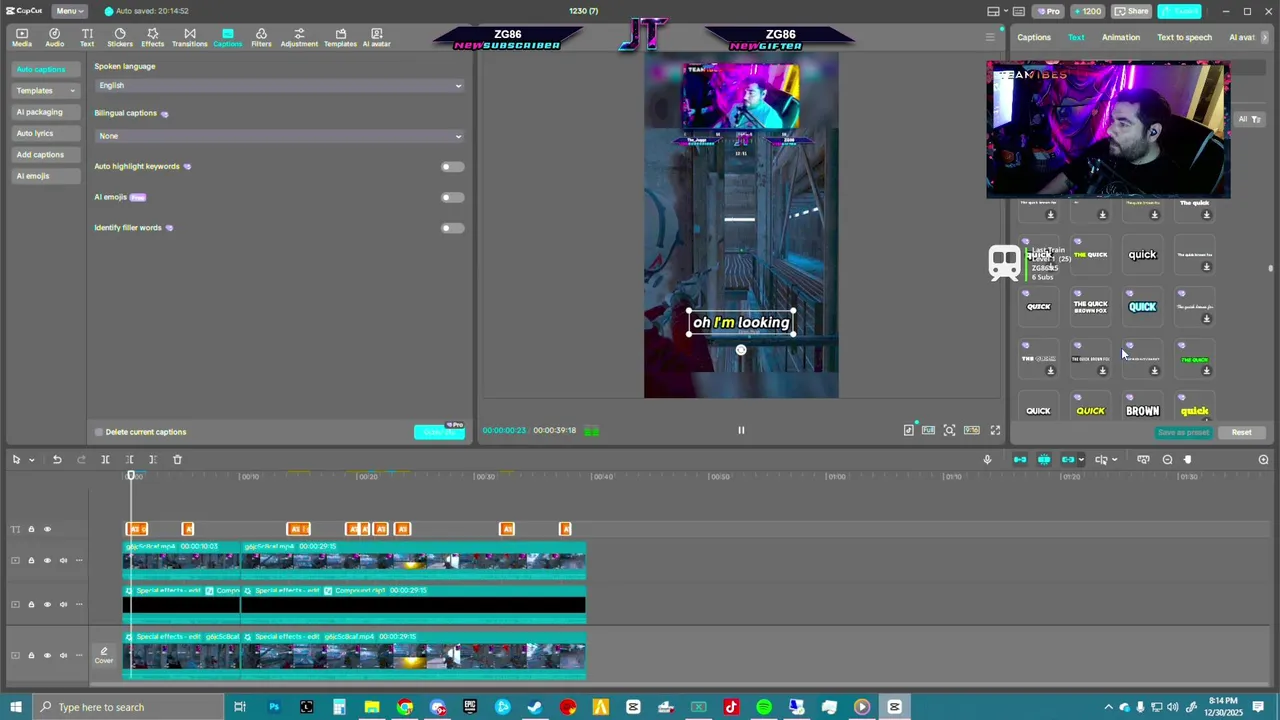1280x720 pixels.
Task: Click the Share button
Action: 1132,11
